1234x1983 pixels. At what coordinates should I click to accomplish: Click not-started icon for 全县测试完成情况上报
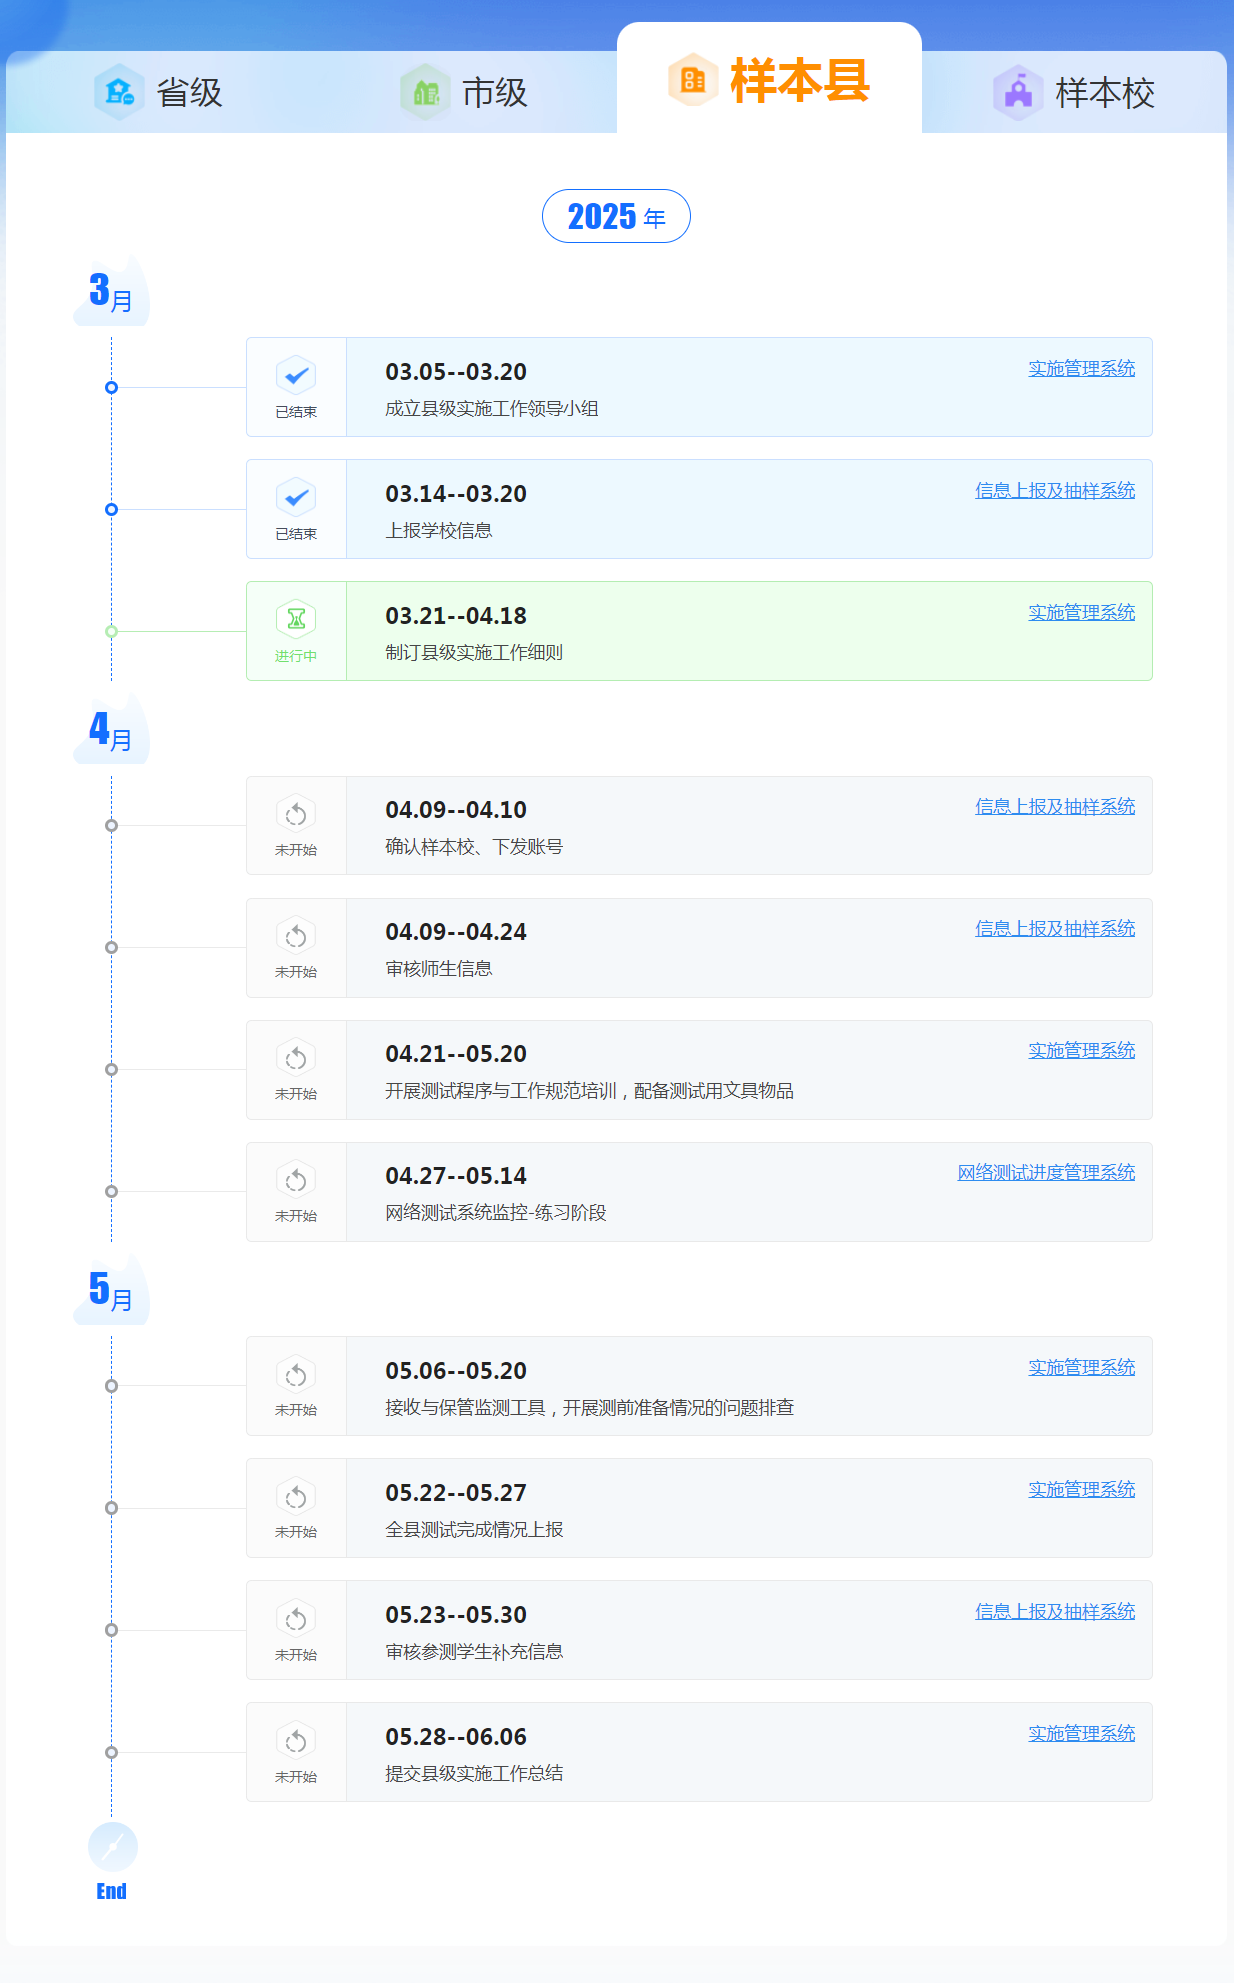tap(296, 1497)
